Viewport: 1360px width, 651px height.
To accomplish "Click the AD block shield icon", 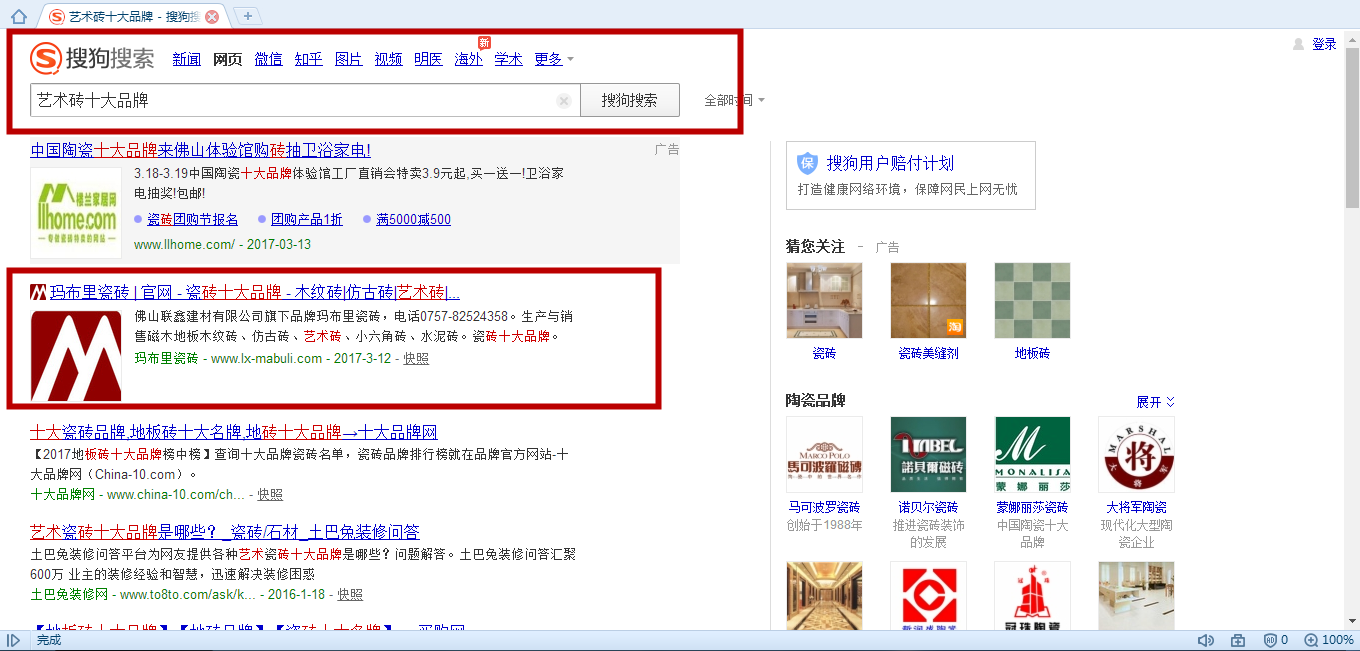I will [x=1270, y=640].
